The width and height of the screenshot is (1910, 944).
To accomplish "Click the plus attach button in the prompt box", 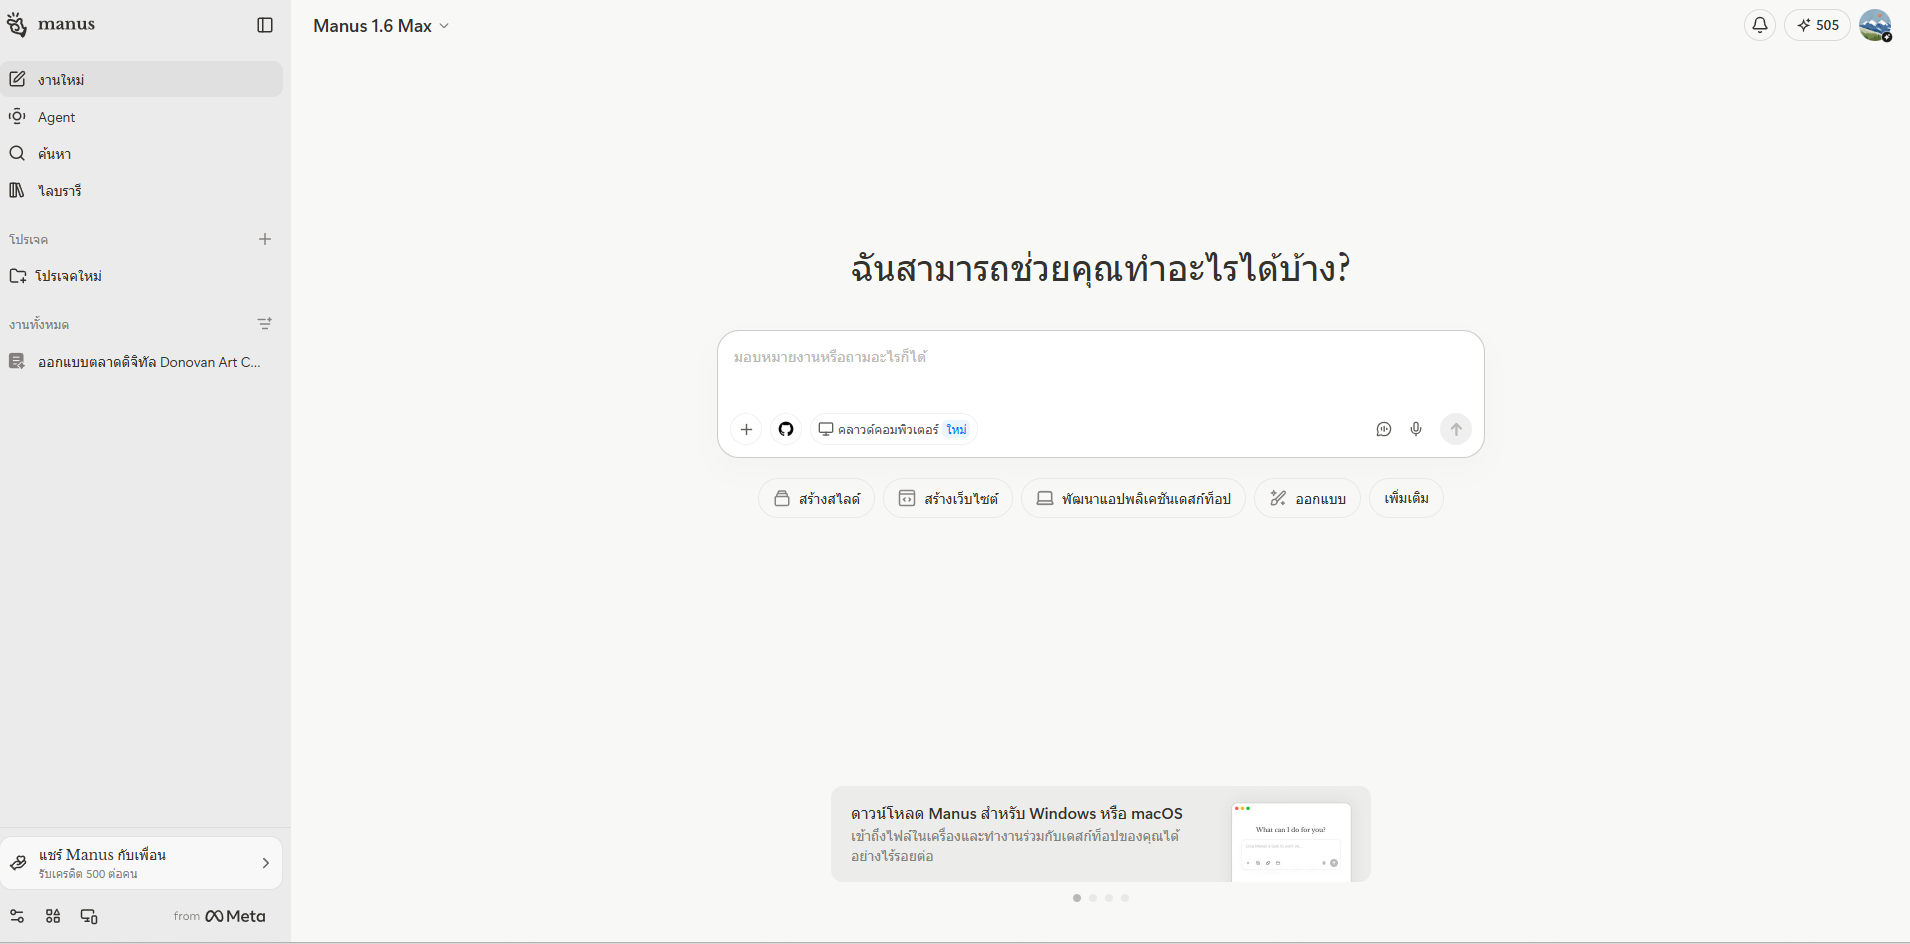I will point(746,429).
